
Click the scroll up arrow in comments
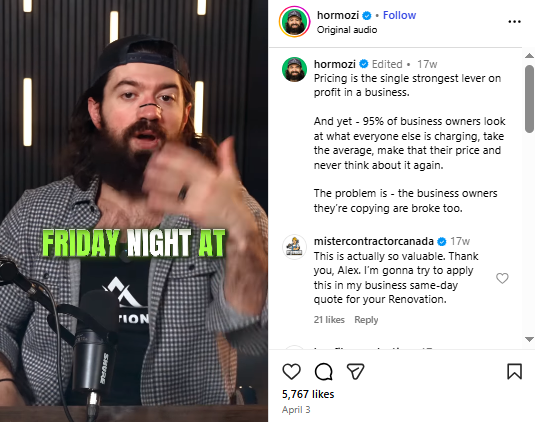click(529, 56)
